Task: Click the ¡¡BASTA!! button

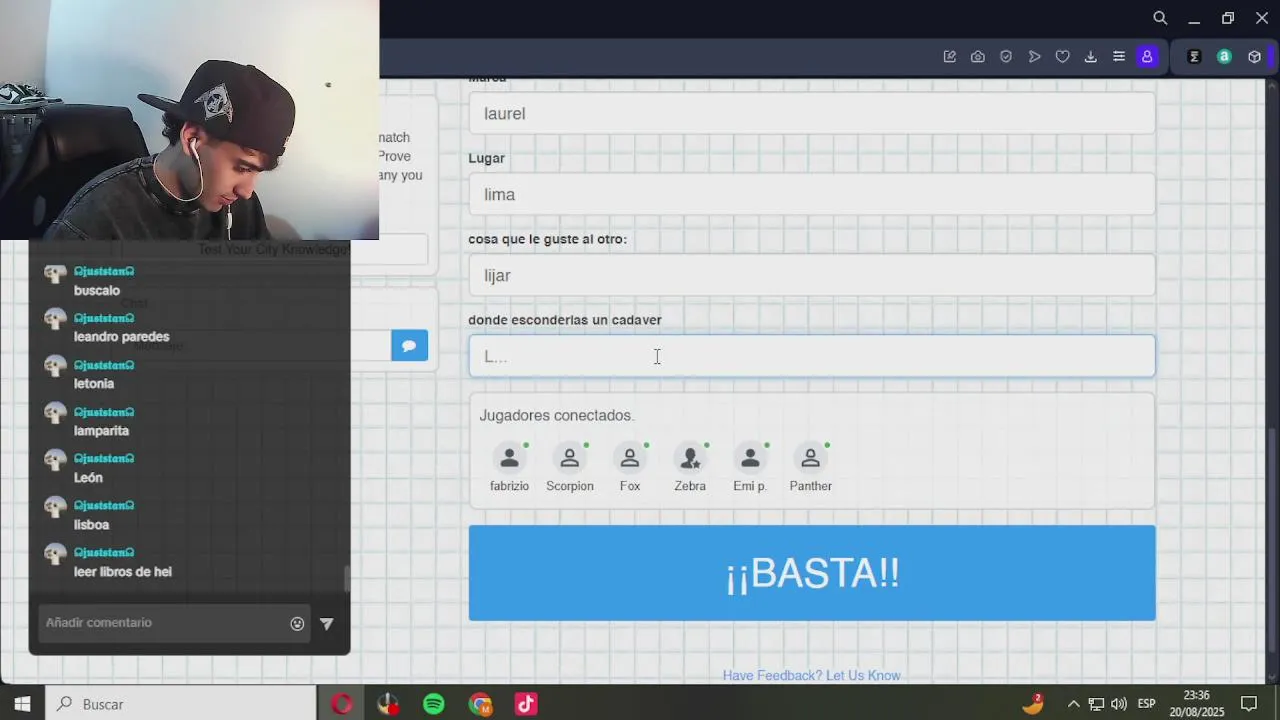Action: [812, 573]
